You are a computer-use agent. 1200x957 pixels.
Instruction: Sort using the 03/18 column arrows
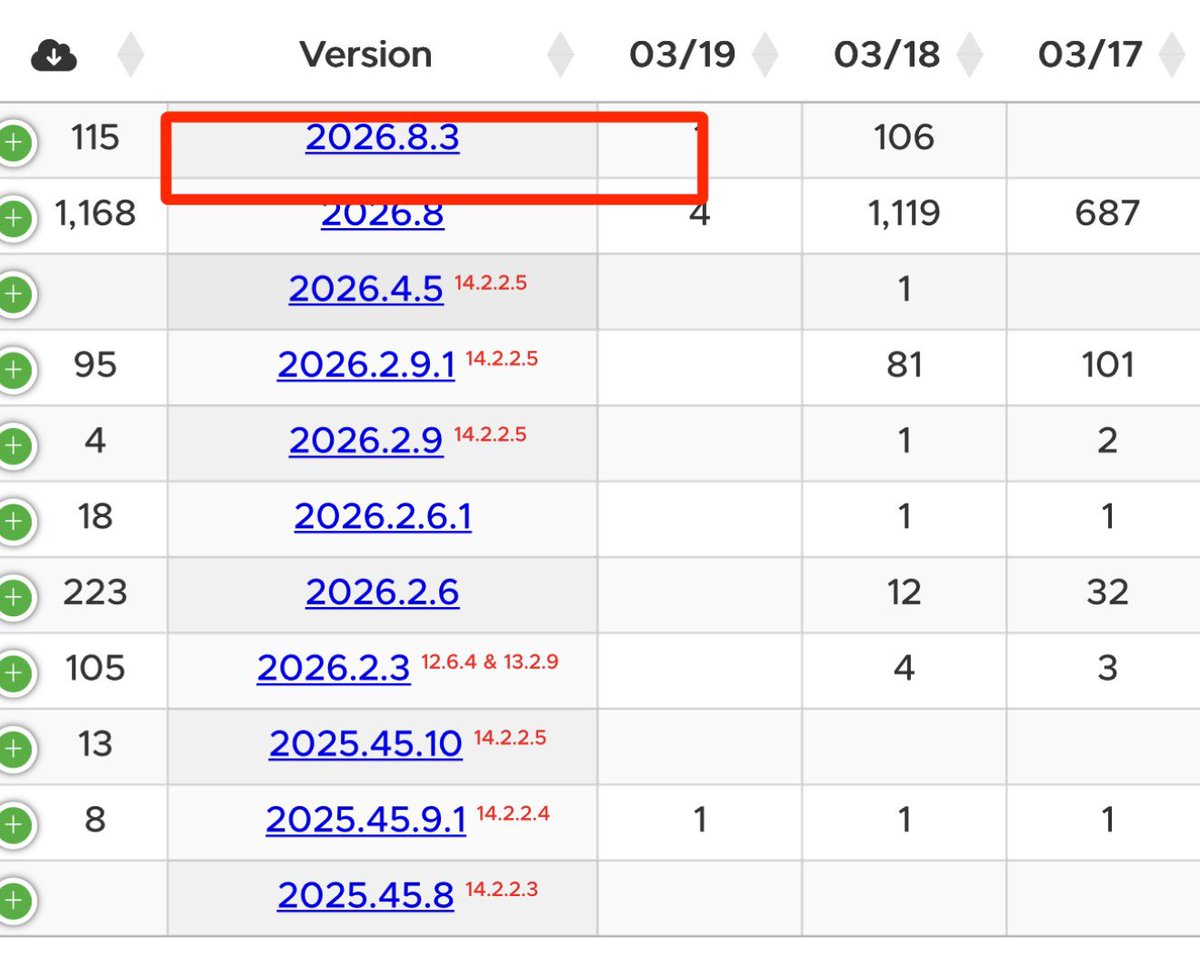pos(970,55)
